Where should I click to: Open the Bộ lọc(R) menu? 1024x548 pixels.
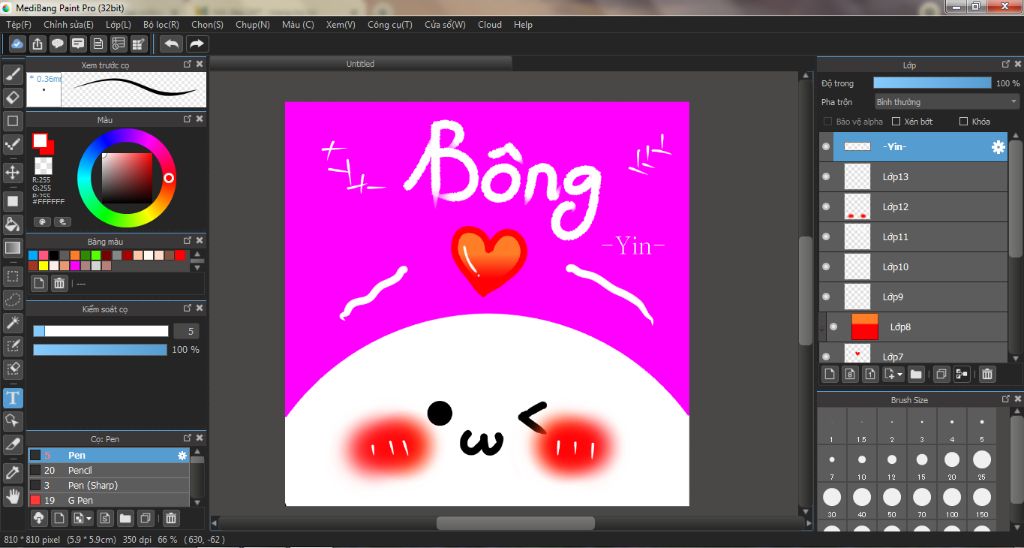(x=161, y=25)
